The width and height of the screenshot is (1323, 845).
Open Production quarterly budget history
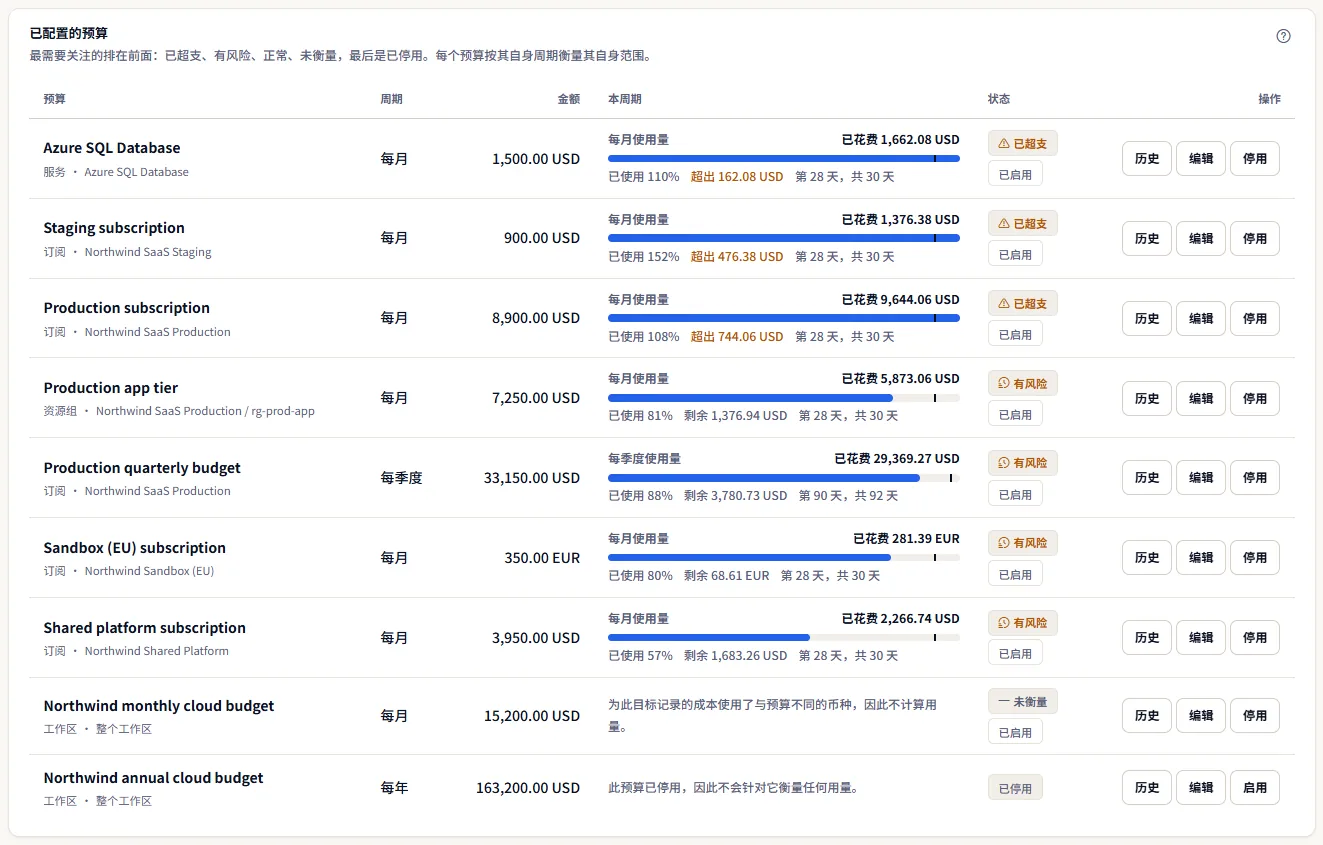point(1147,477)
